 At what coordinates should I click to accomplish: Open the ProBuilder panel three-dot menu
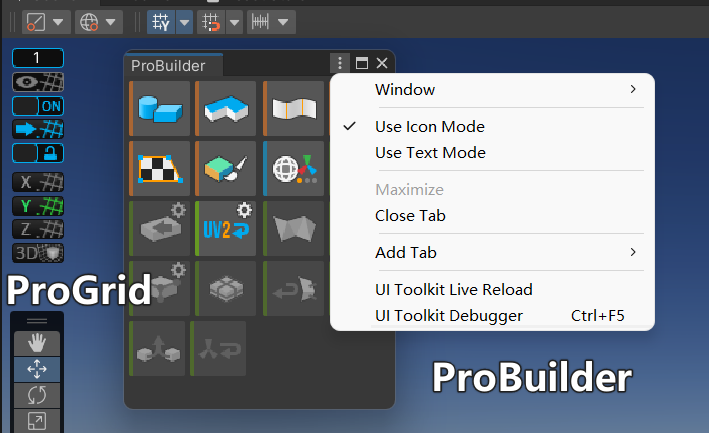[340, 63]
